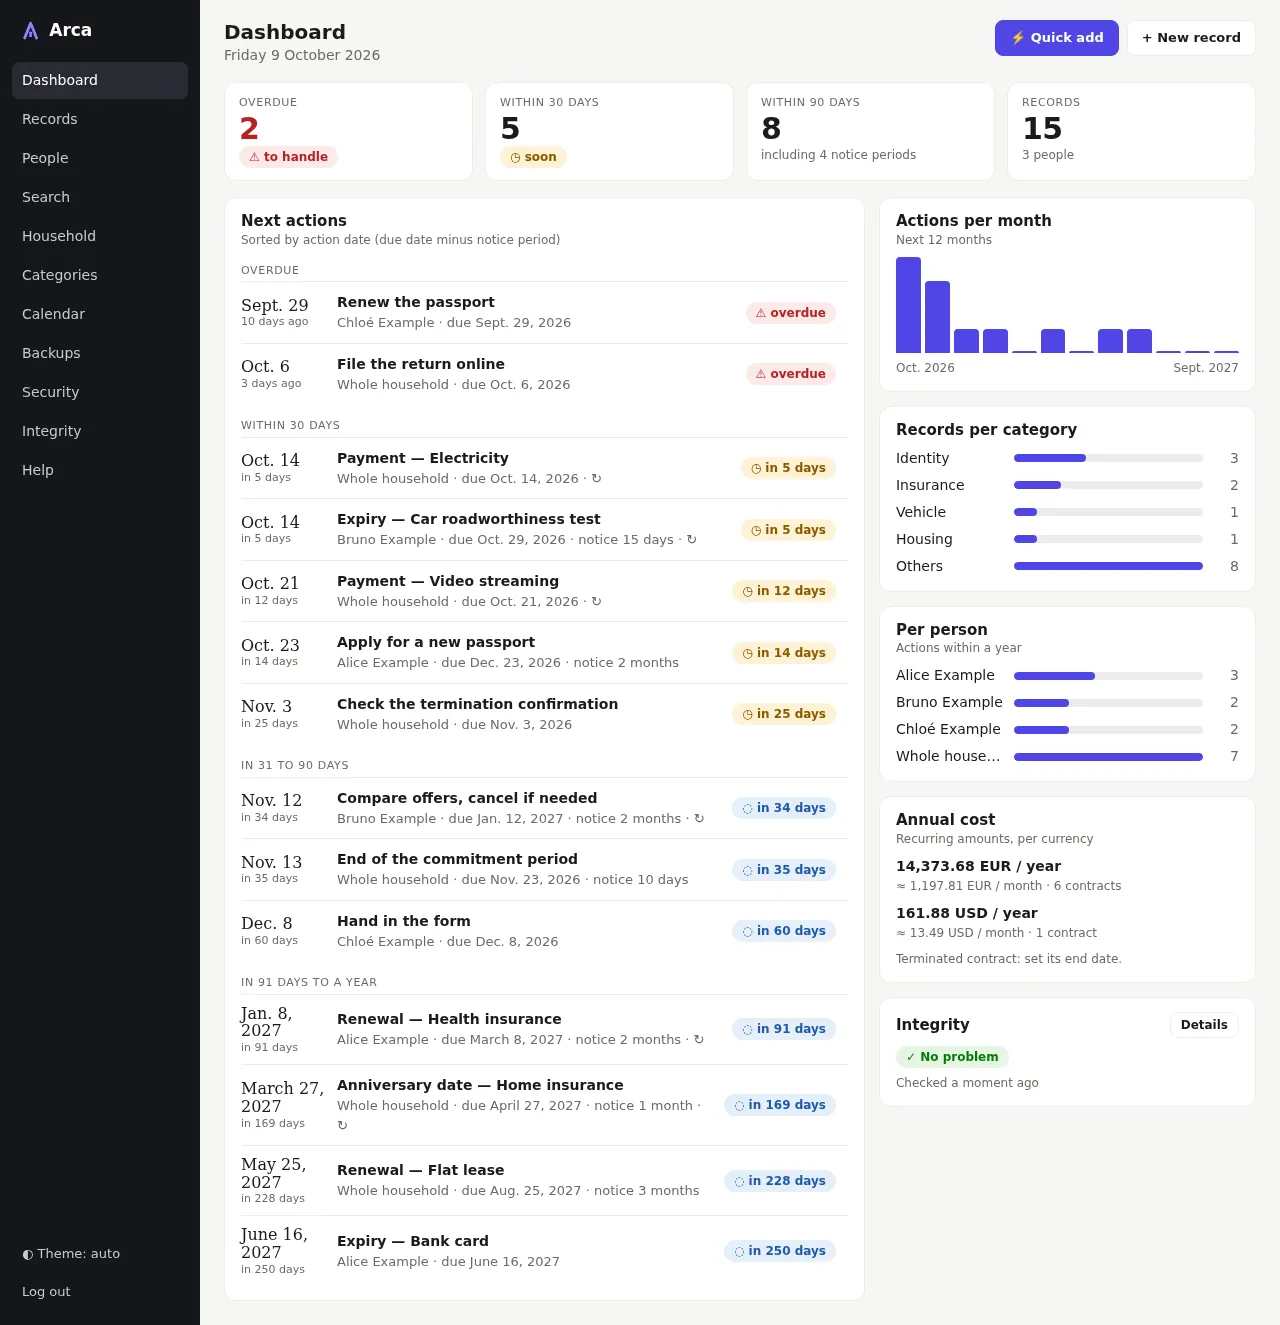
Task: Click the overdue badge on Renew the passport
Action: (x=791, y=313)
